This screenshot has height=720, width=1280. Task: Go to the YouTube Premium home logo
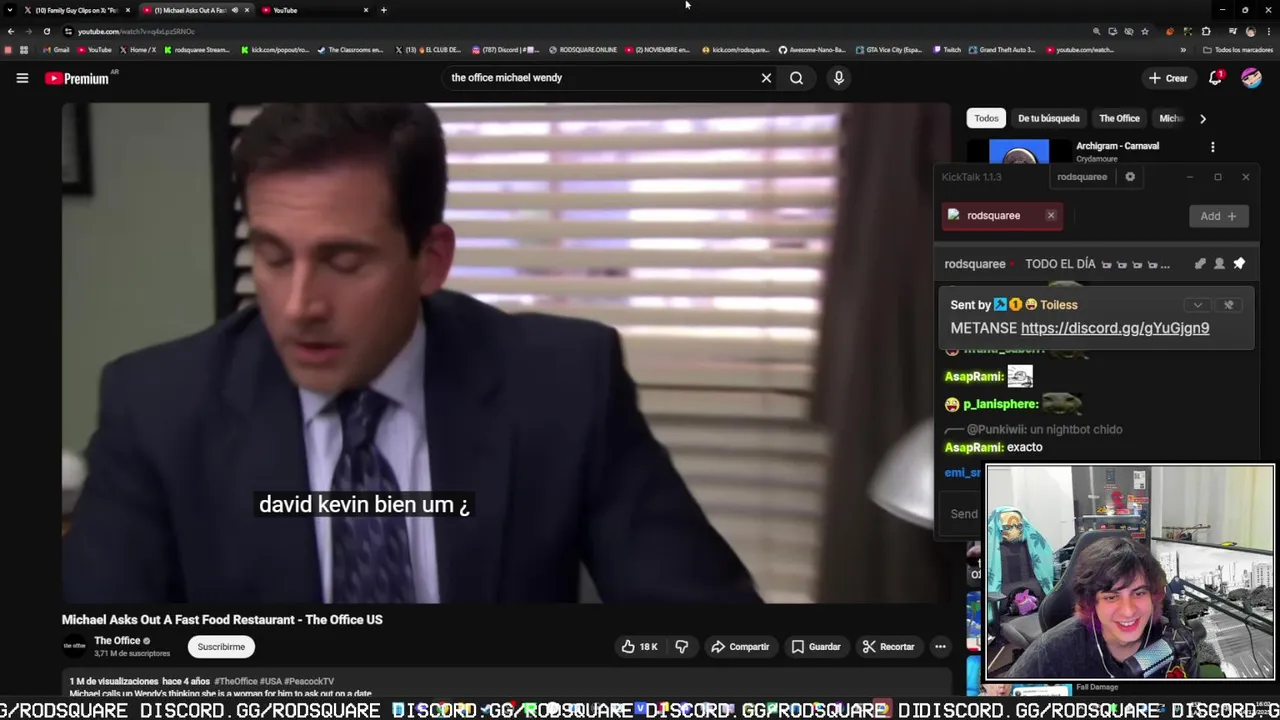pos(79,78)
